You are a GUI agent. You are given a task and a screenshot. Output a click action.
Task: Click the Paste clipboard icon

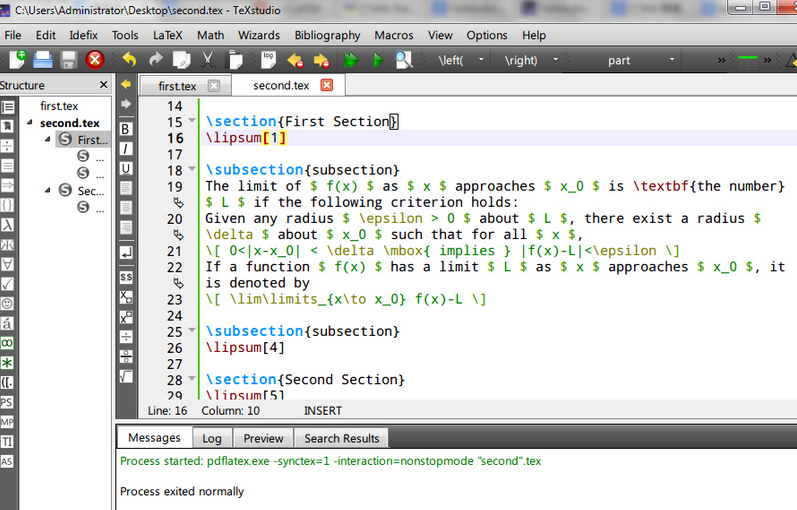(235, 60)
